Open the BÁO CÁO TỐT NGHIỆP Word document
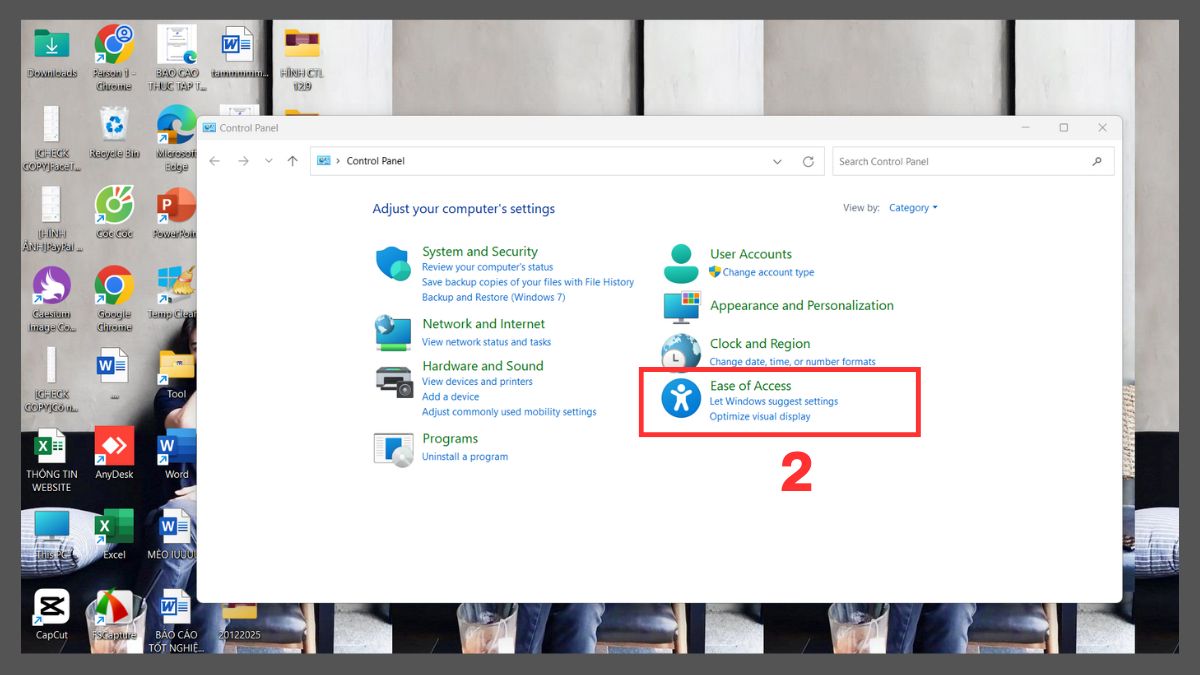The image size is (1200, 675). [x=176, y=620]
